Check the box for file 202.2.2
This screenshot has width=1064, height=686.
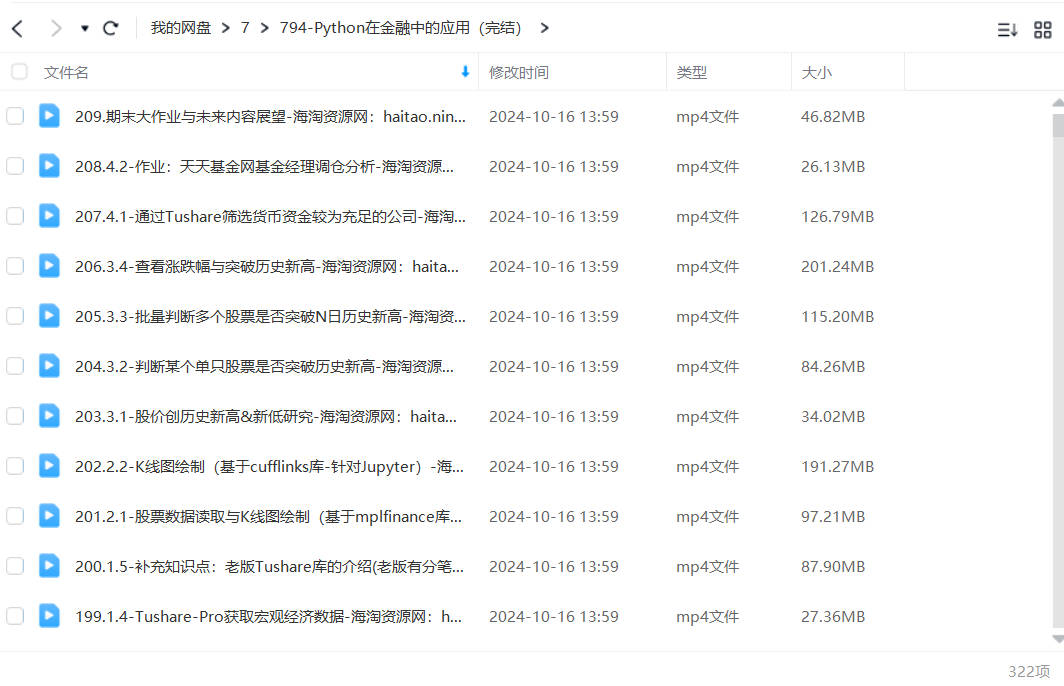tap(15, 466)
